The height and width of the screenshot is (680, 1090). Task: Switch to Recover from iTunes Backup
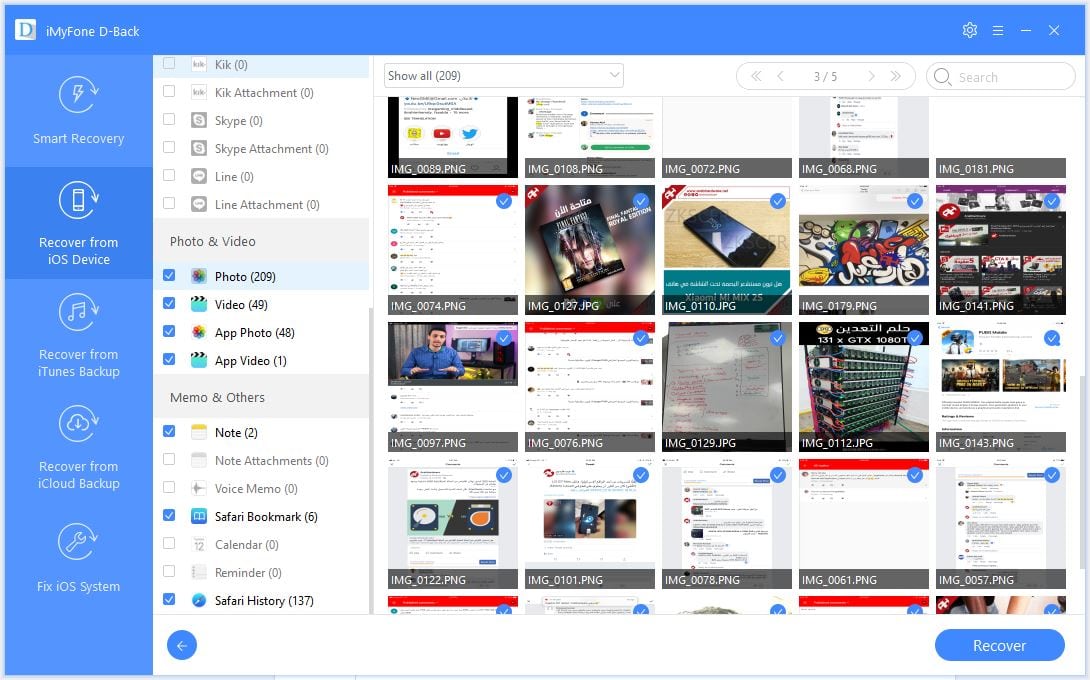point(79,334)
